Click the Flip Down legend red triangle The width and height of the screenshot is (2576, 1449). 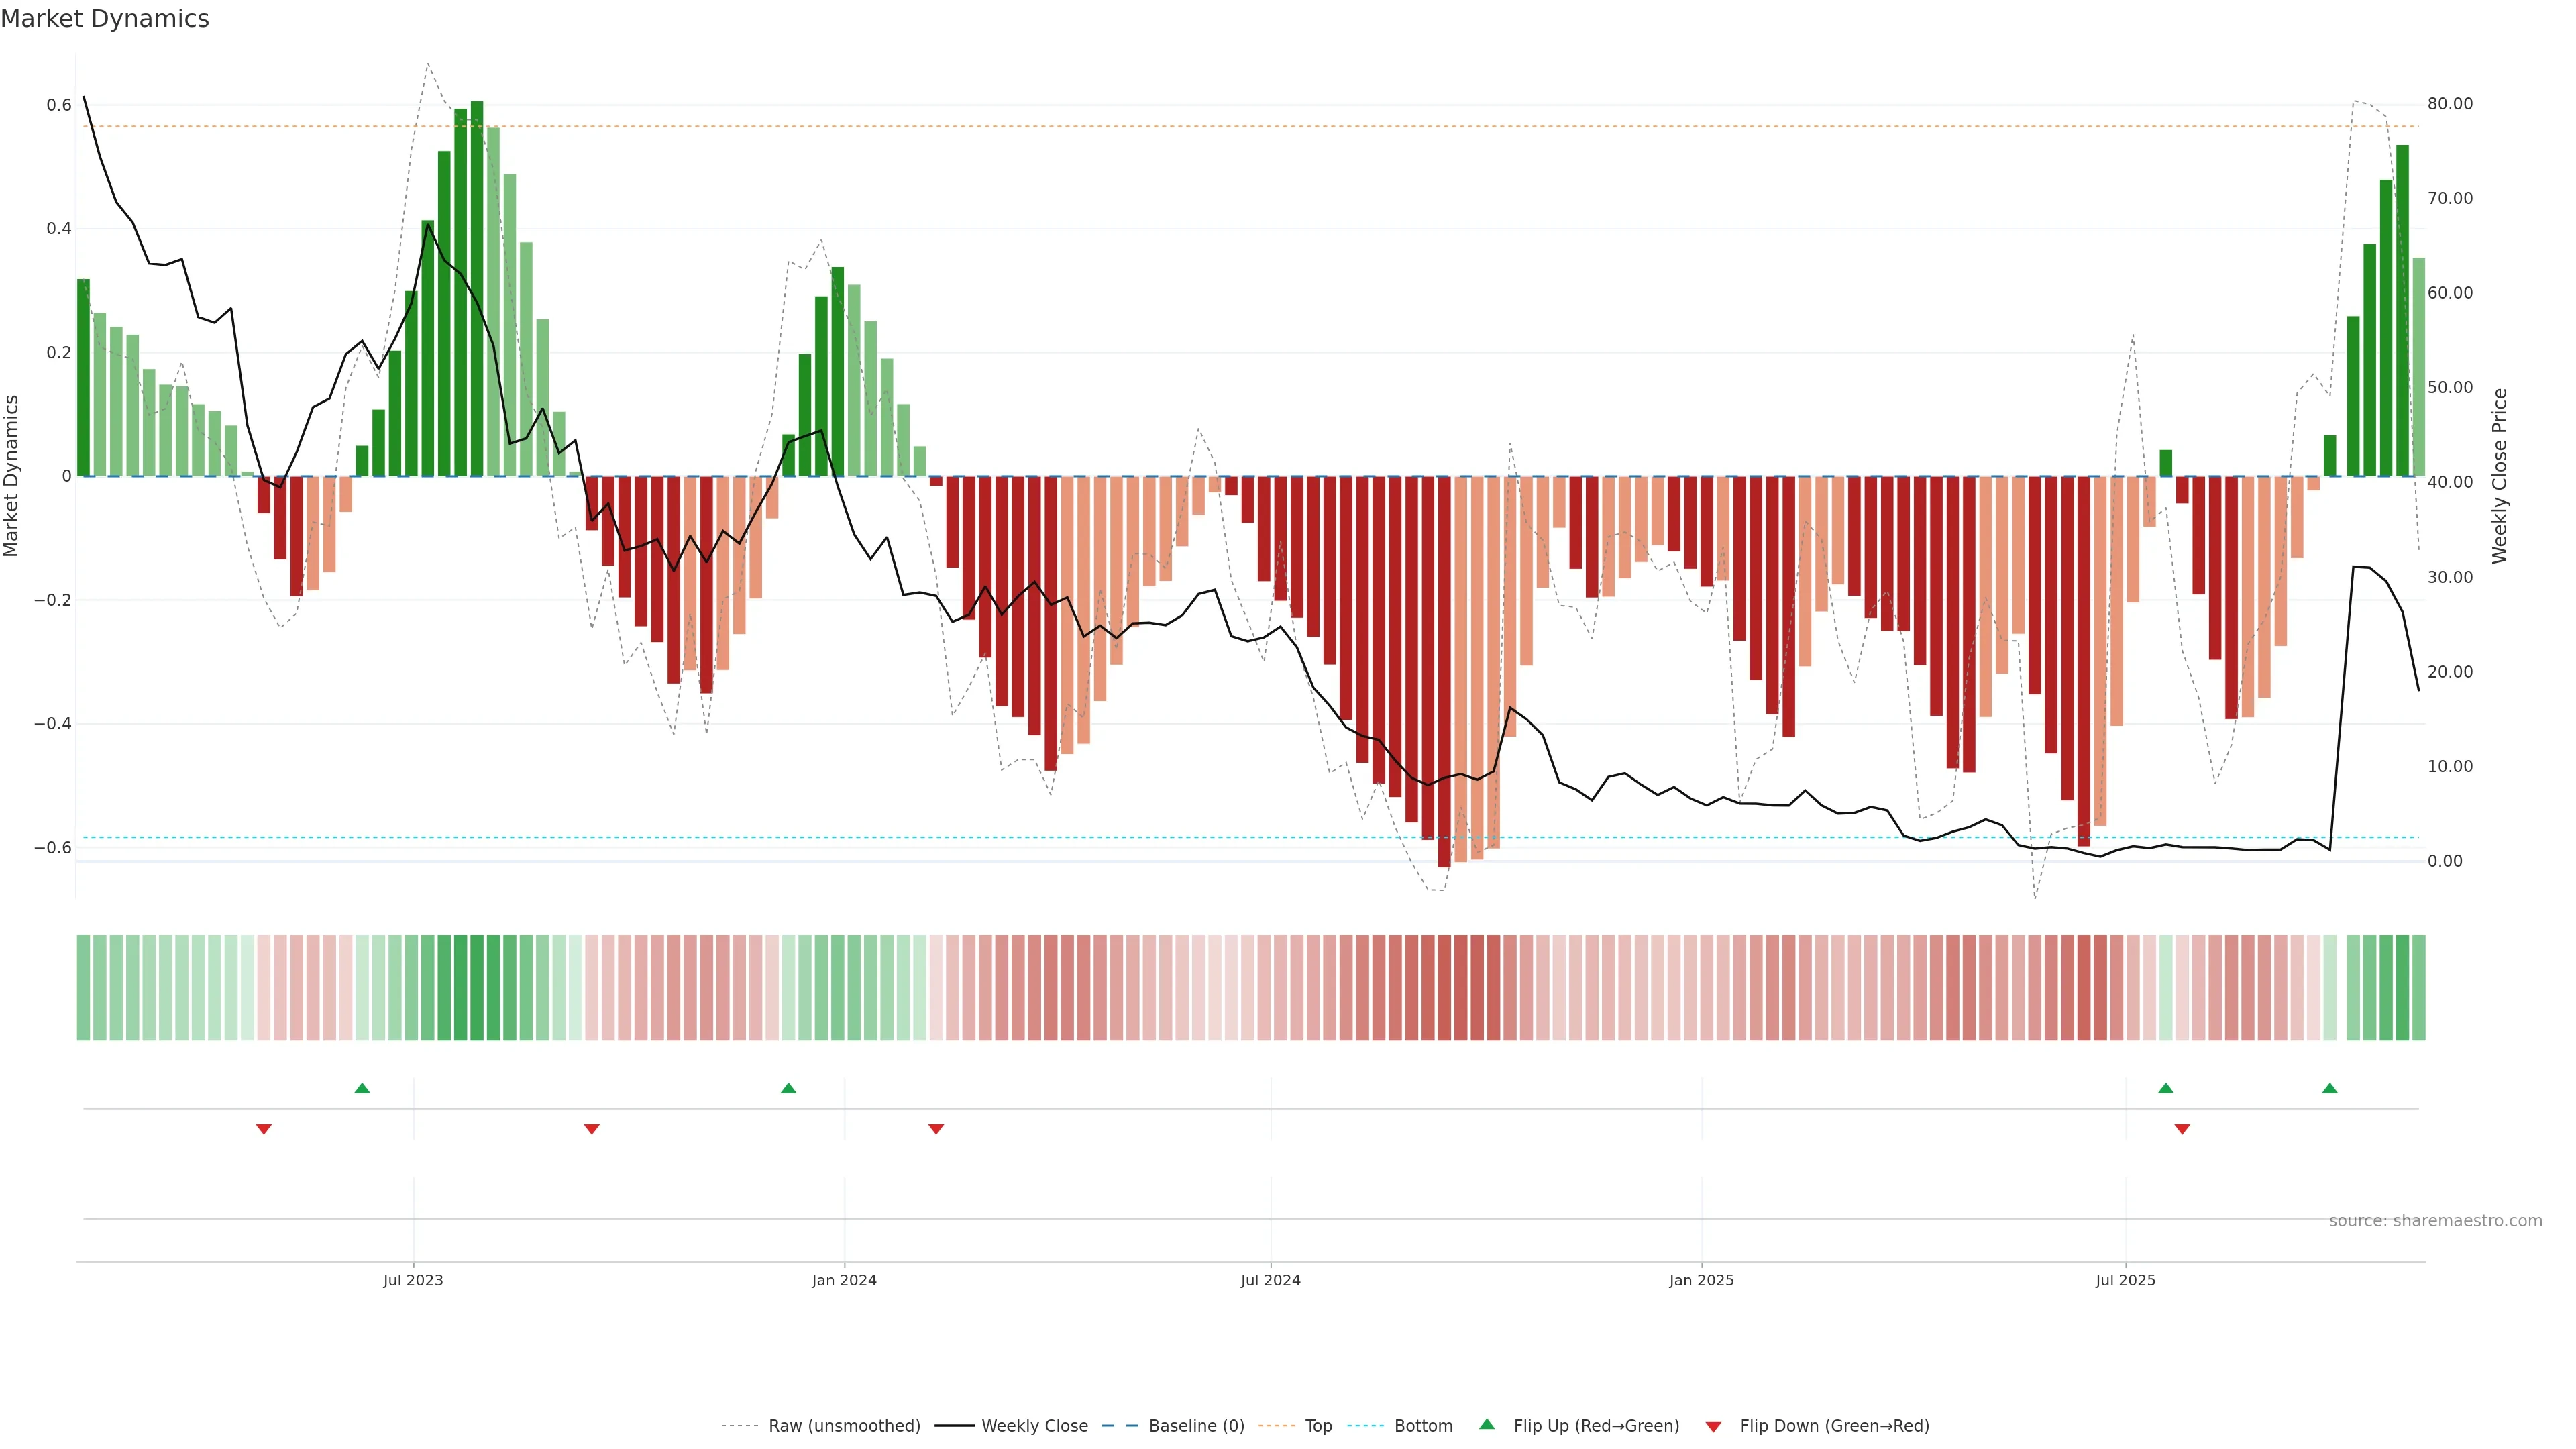tap(1713, 1426)
